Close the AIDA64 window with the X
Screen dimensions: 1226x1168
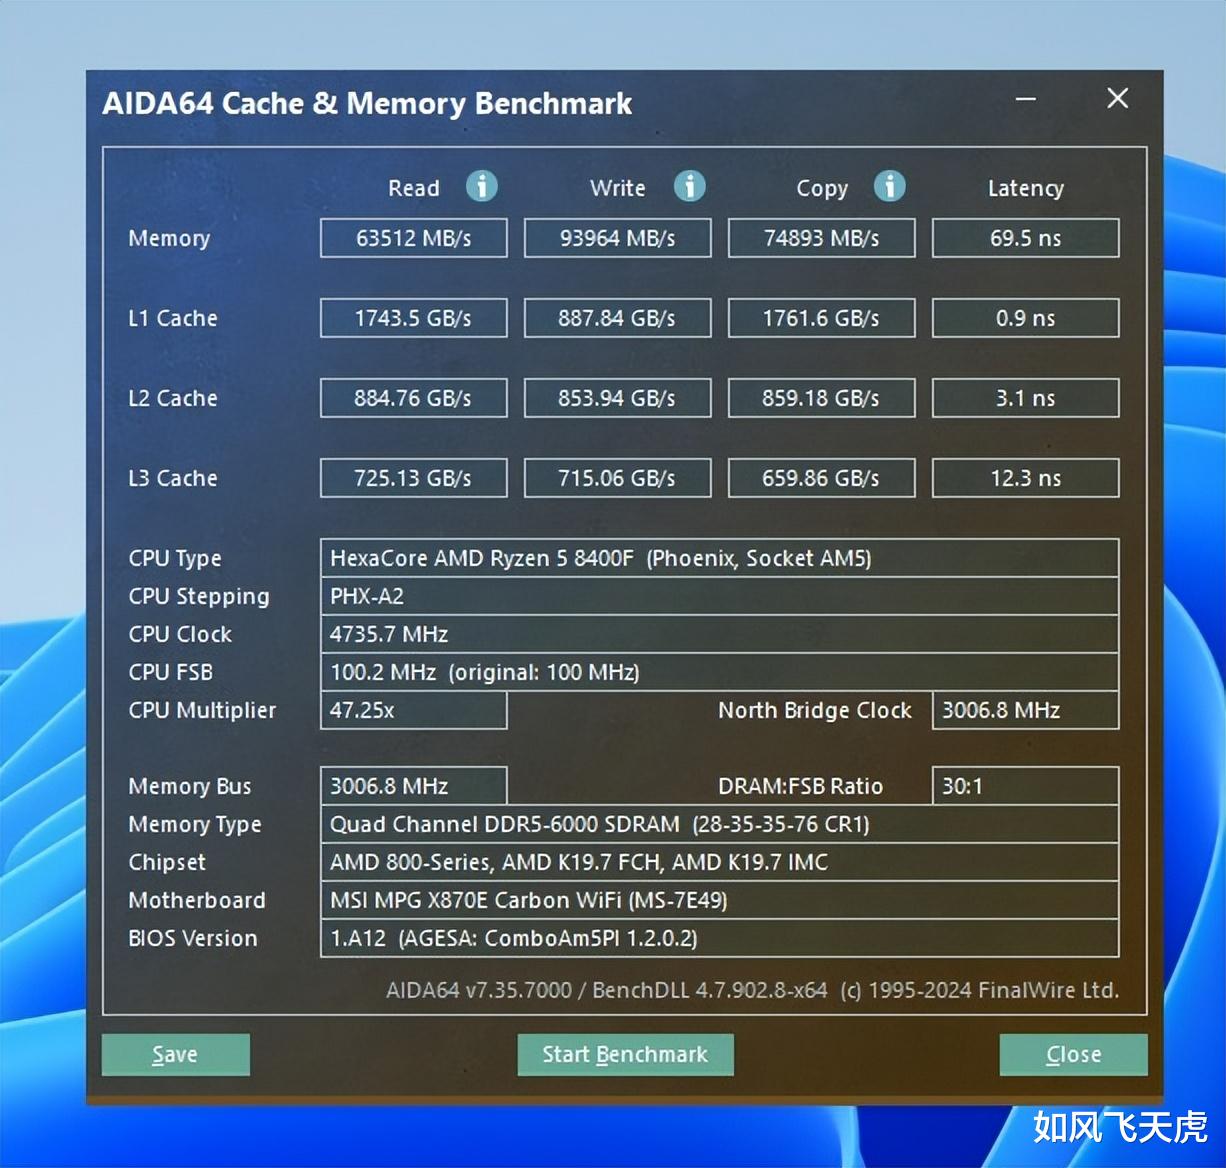(1118, 98)
